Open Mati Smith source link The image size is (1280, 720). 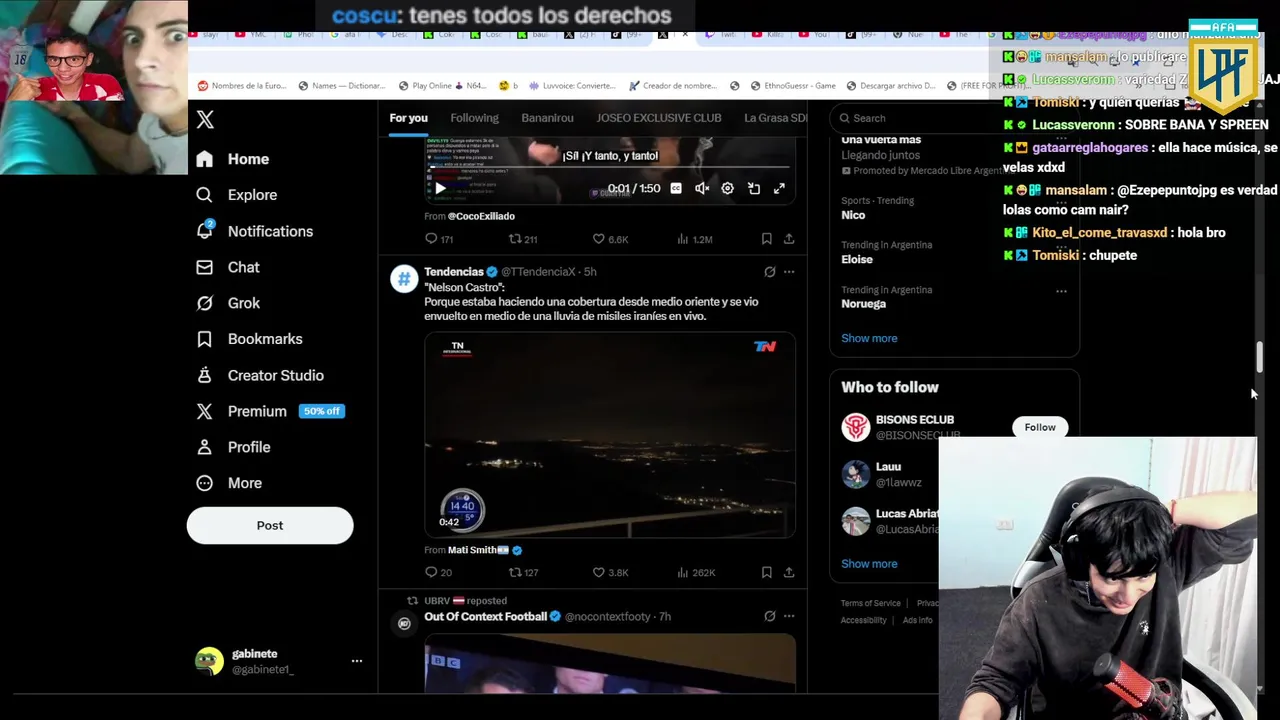[478, 550]
